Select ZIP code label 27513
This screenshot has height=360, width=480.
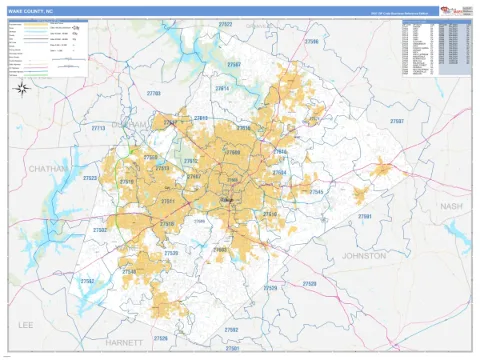162,168
